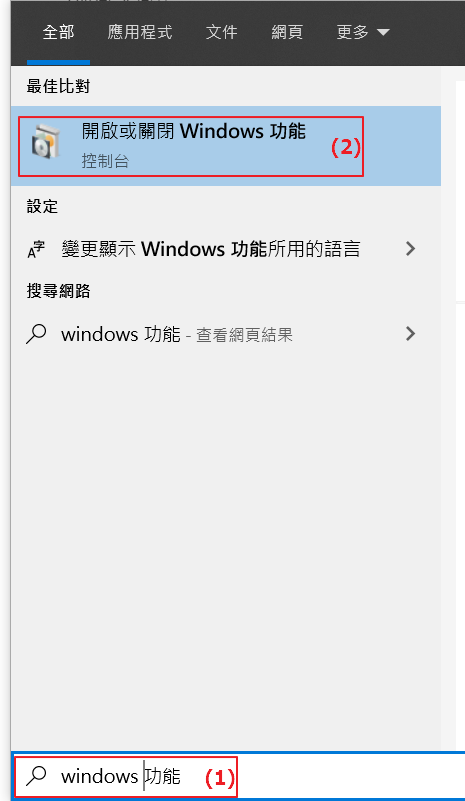
Task: Click the 最佳比對 section header
Action: coord(58,86)
